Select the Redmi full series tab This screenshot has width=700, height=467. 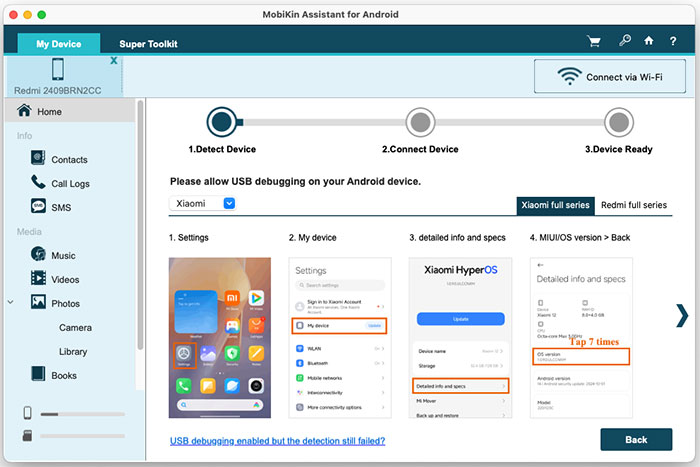tap(633, 205)
